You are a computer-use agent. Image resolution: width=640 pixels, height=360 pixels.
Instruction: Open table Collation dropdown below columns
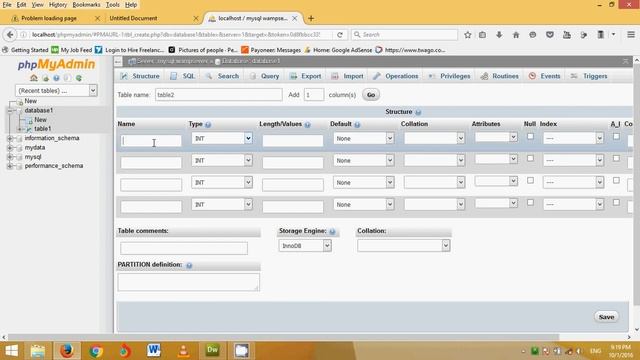click(404, 246)
